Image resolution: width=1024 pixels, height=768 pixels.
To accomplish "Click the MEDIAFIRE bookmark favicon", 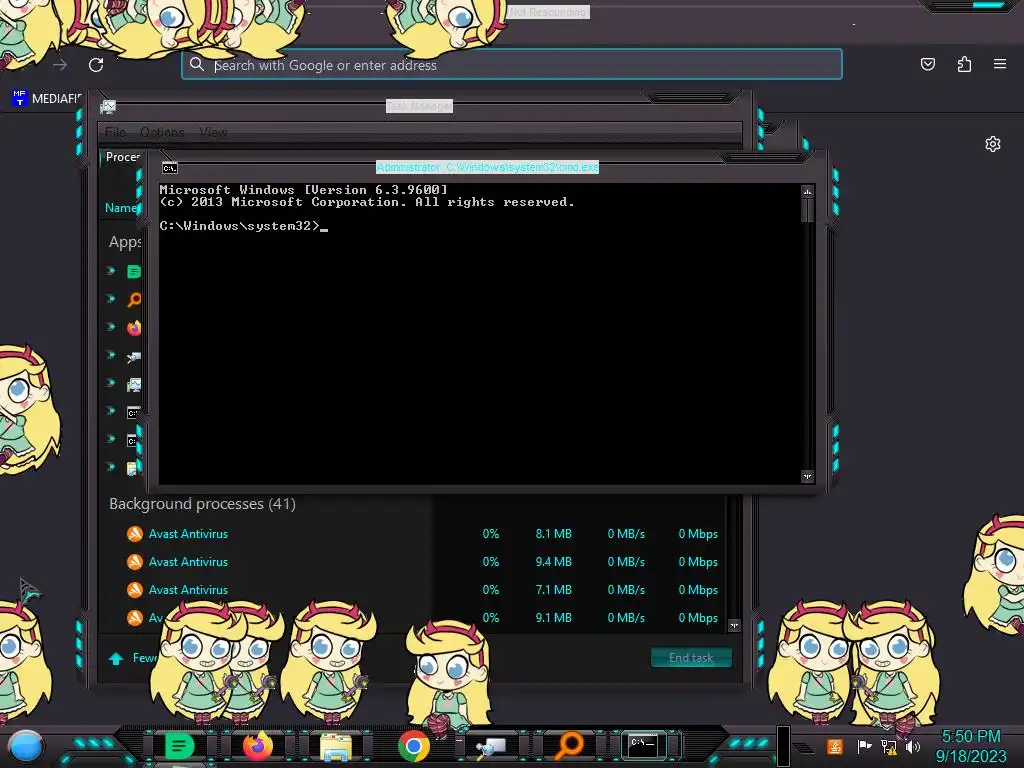I will click(x=20, y=98).
